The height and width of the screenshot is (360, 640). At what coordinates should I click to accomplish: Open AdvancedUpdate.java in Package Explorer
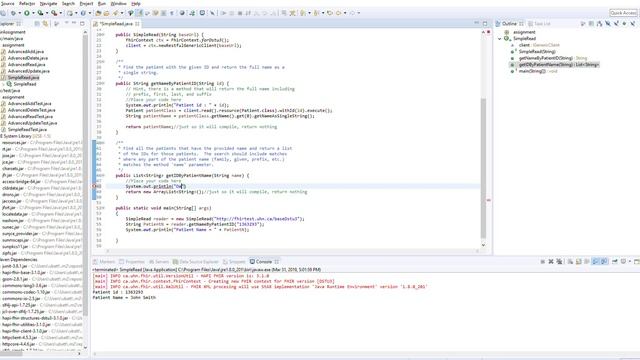pyautogui.click(x=29, y=71)
